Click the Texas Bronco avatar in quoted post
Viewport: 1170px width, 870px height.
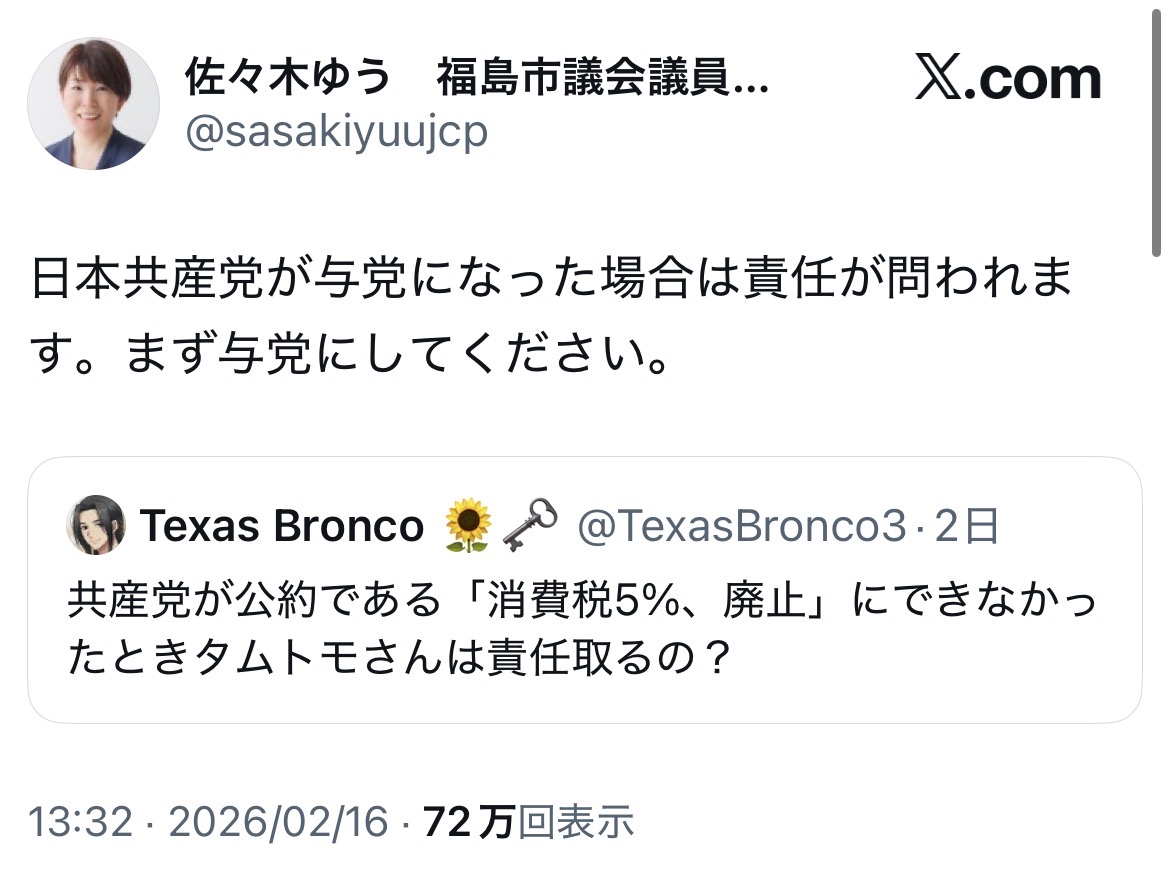tap(96, 524)
